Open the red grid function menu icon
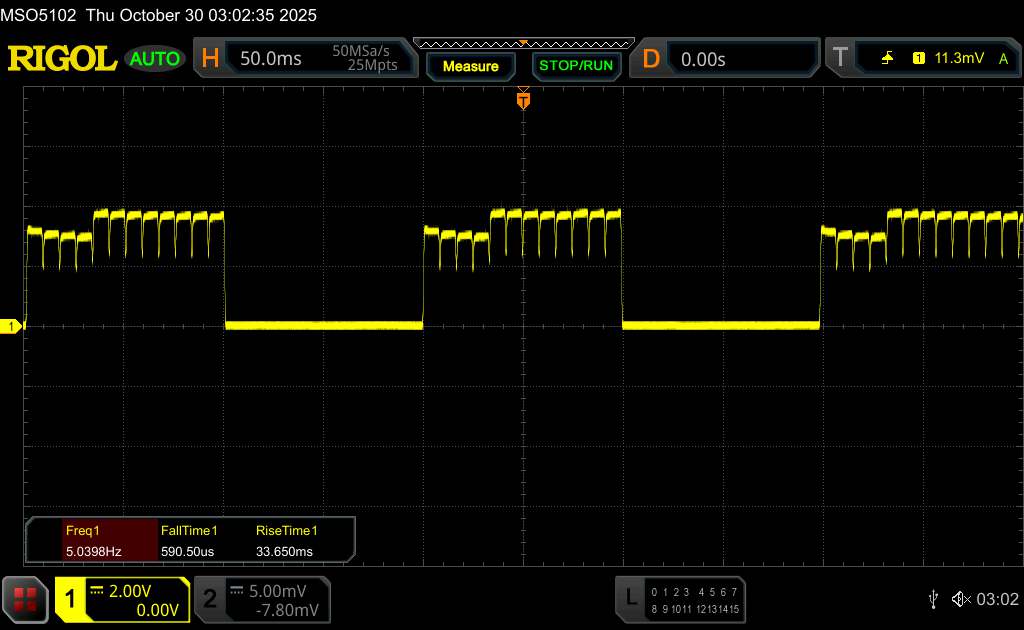1024x630 pixels. click(26, 599)
